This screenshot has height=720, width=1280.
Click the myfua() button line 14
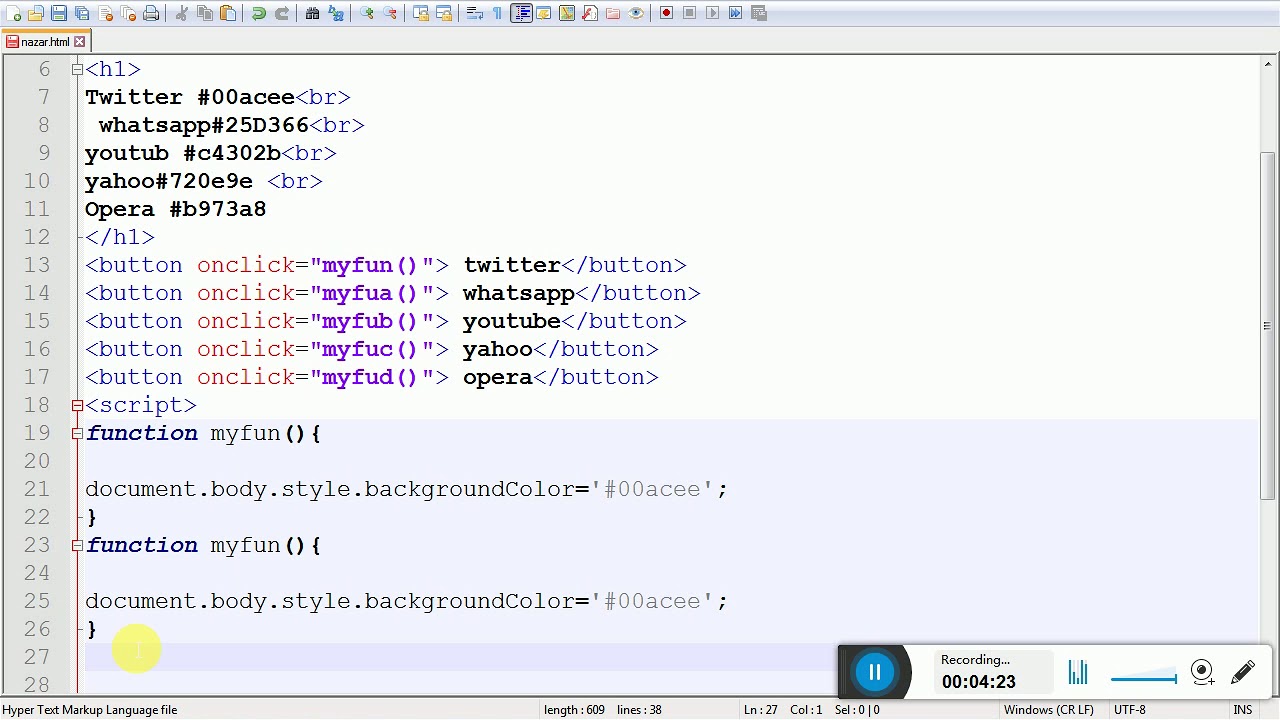(x=393, y=293)
